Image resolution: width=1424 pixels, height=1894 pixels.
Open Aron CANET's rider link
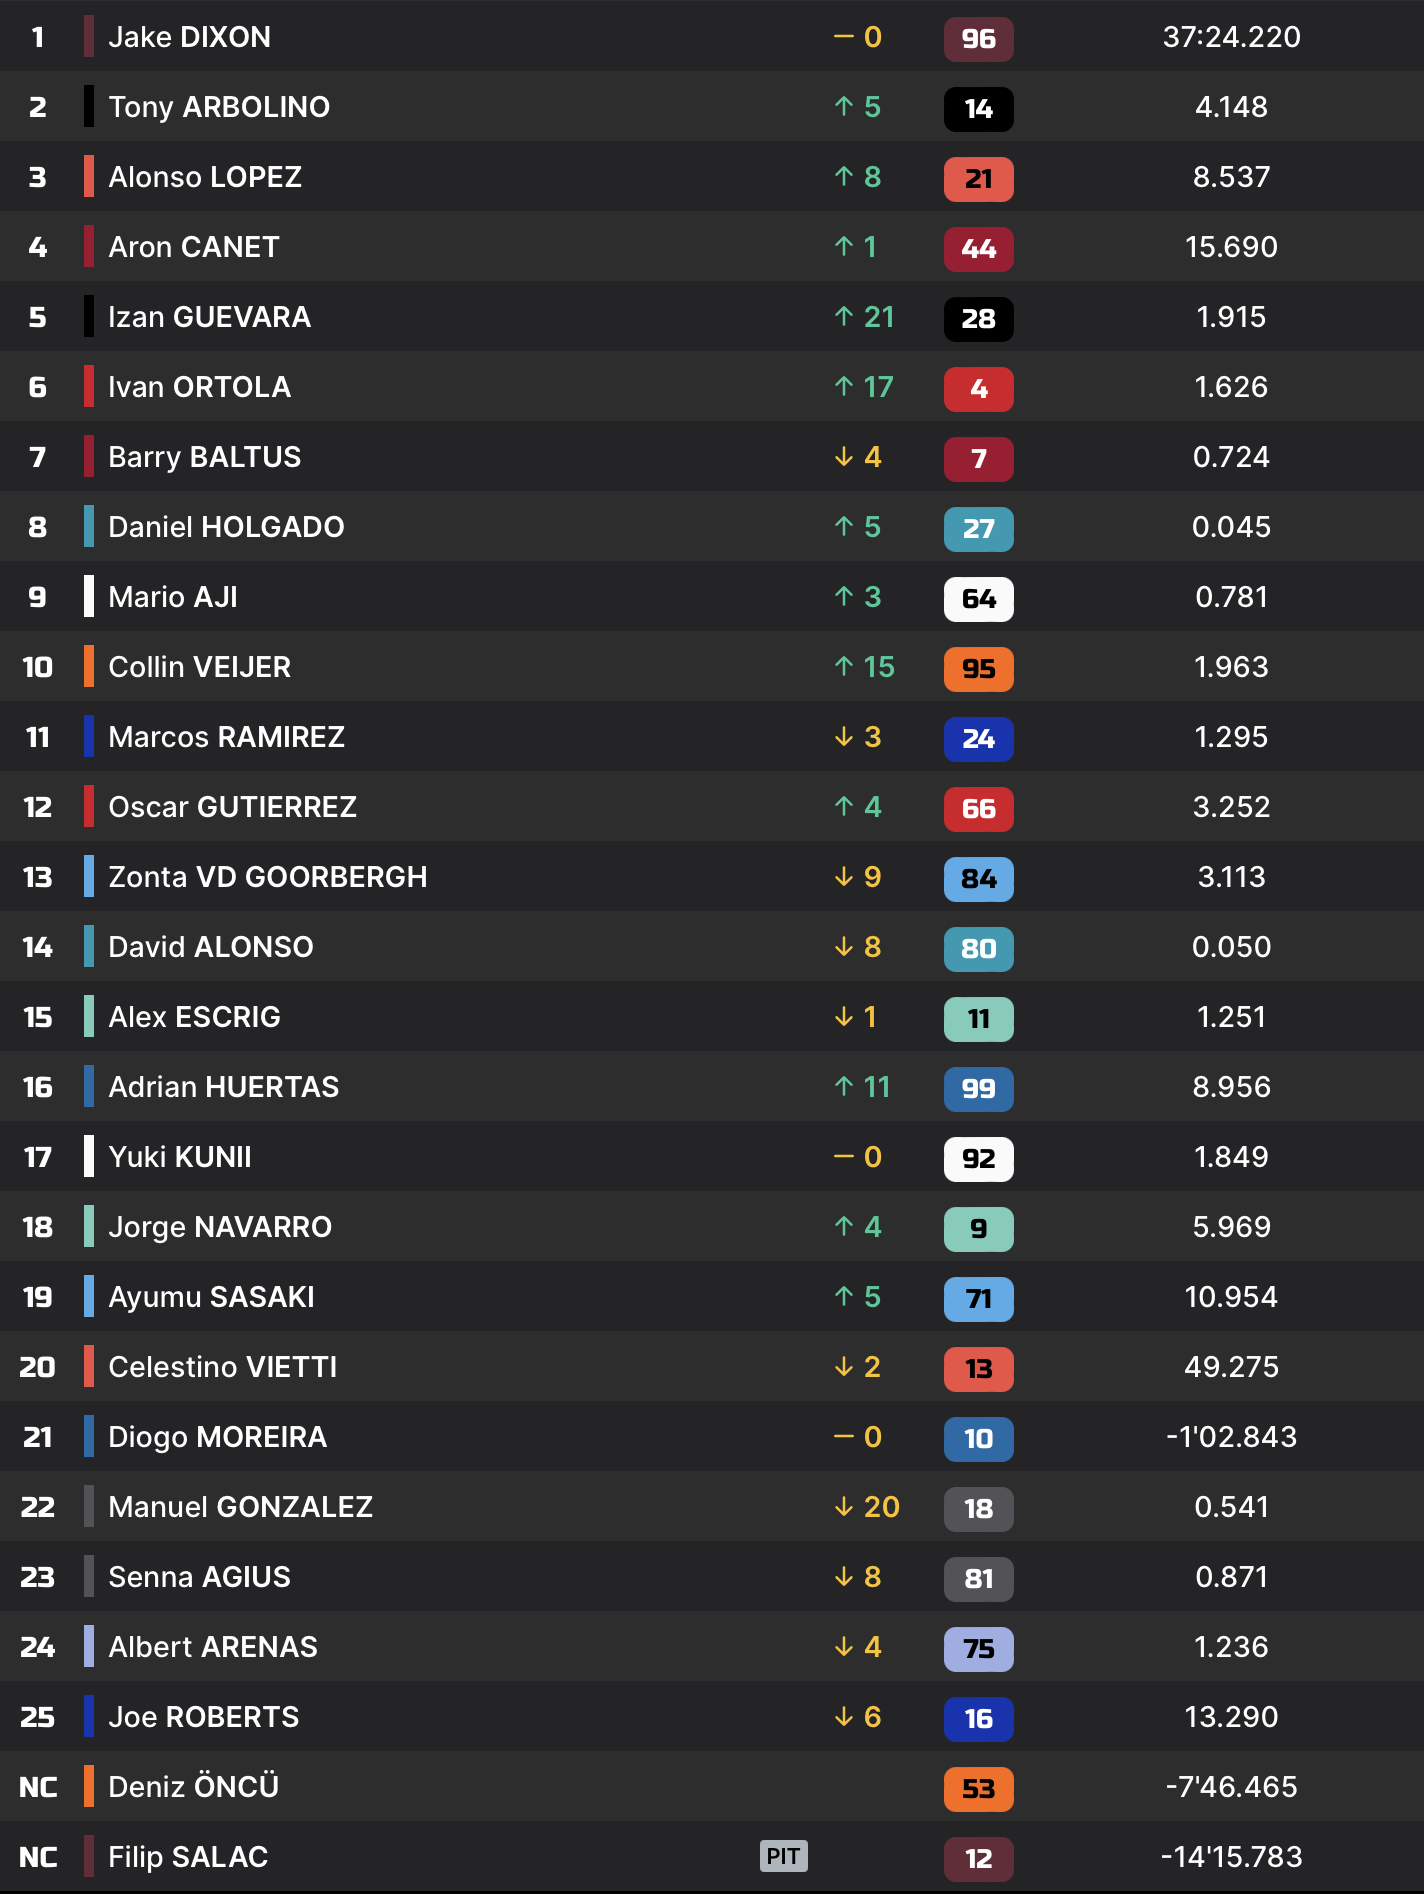point(194,247)
